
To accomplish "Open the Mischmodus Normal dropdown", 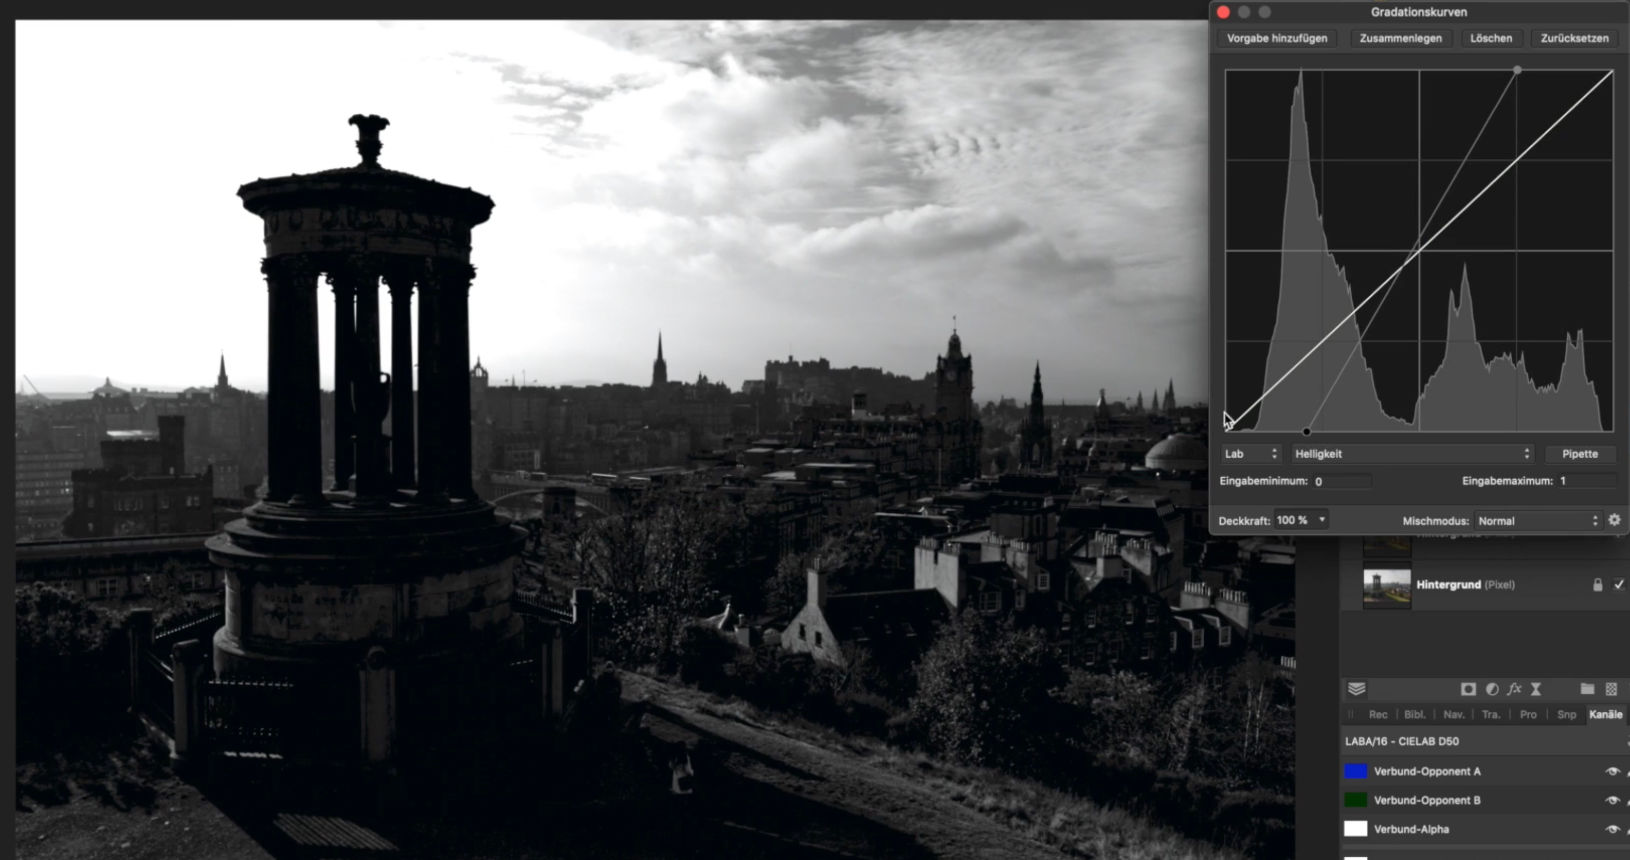I will [x=1538, y=521].
